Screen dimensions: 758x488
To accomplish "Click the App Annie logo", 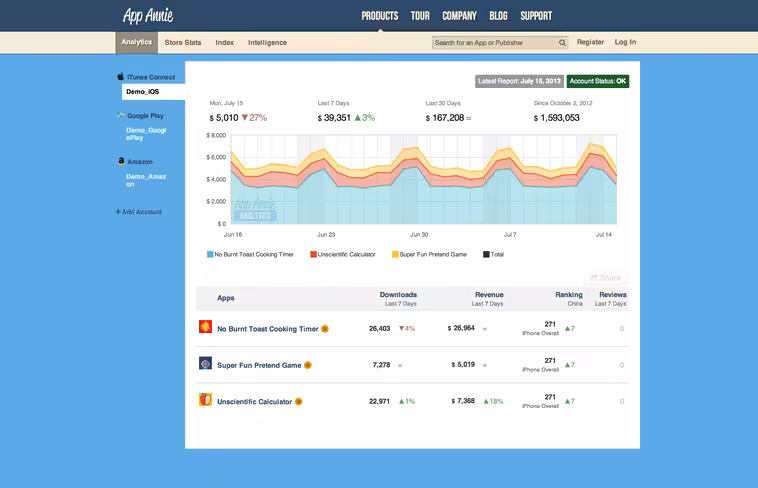I will click(x=148, y=15).
